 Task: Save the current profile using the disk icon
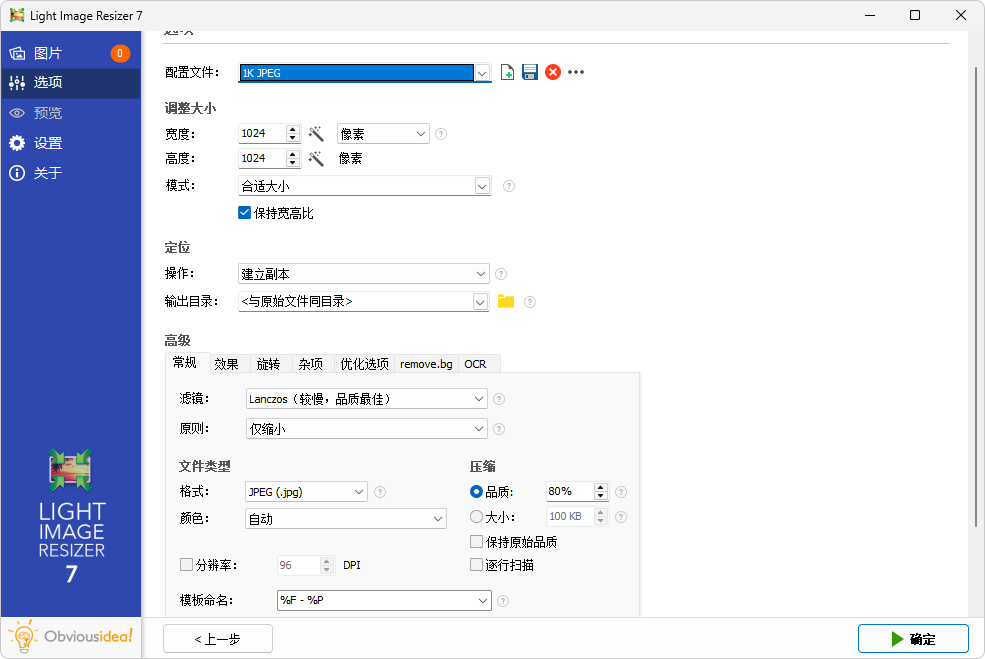coord(529,71)
